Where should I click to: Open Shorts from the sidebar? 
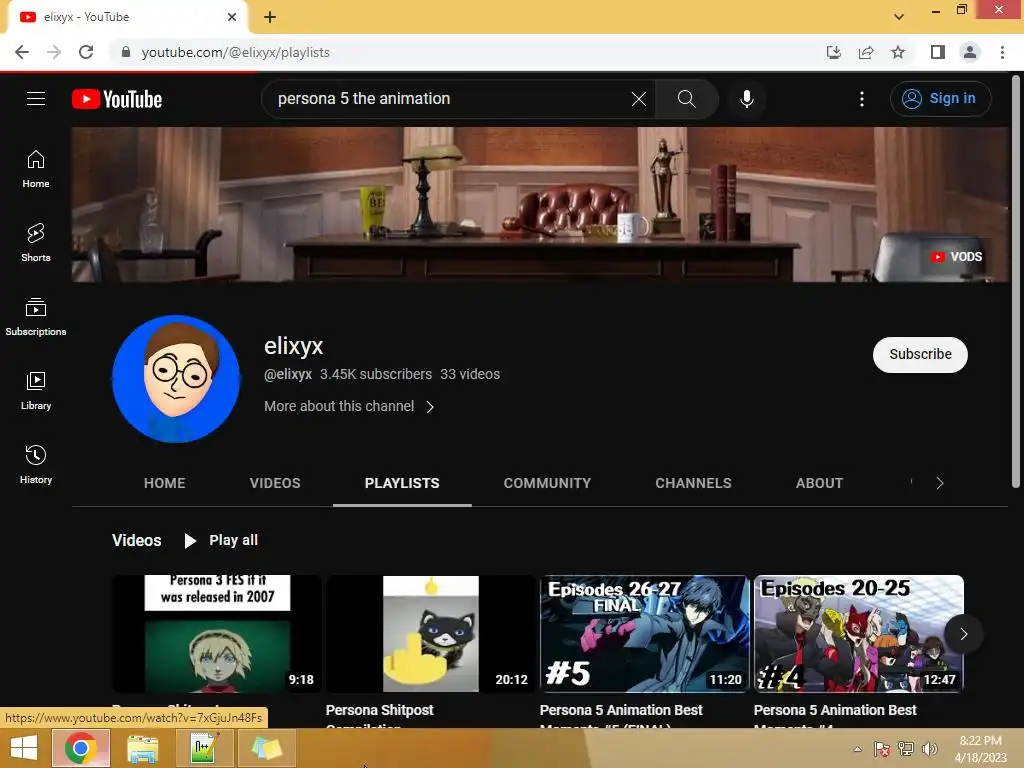point(36,243)
